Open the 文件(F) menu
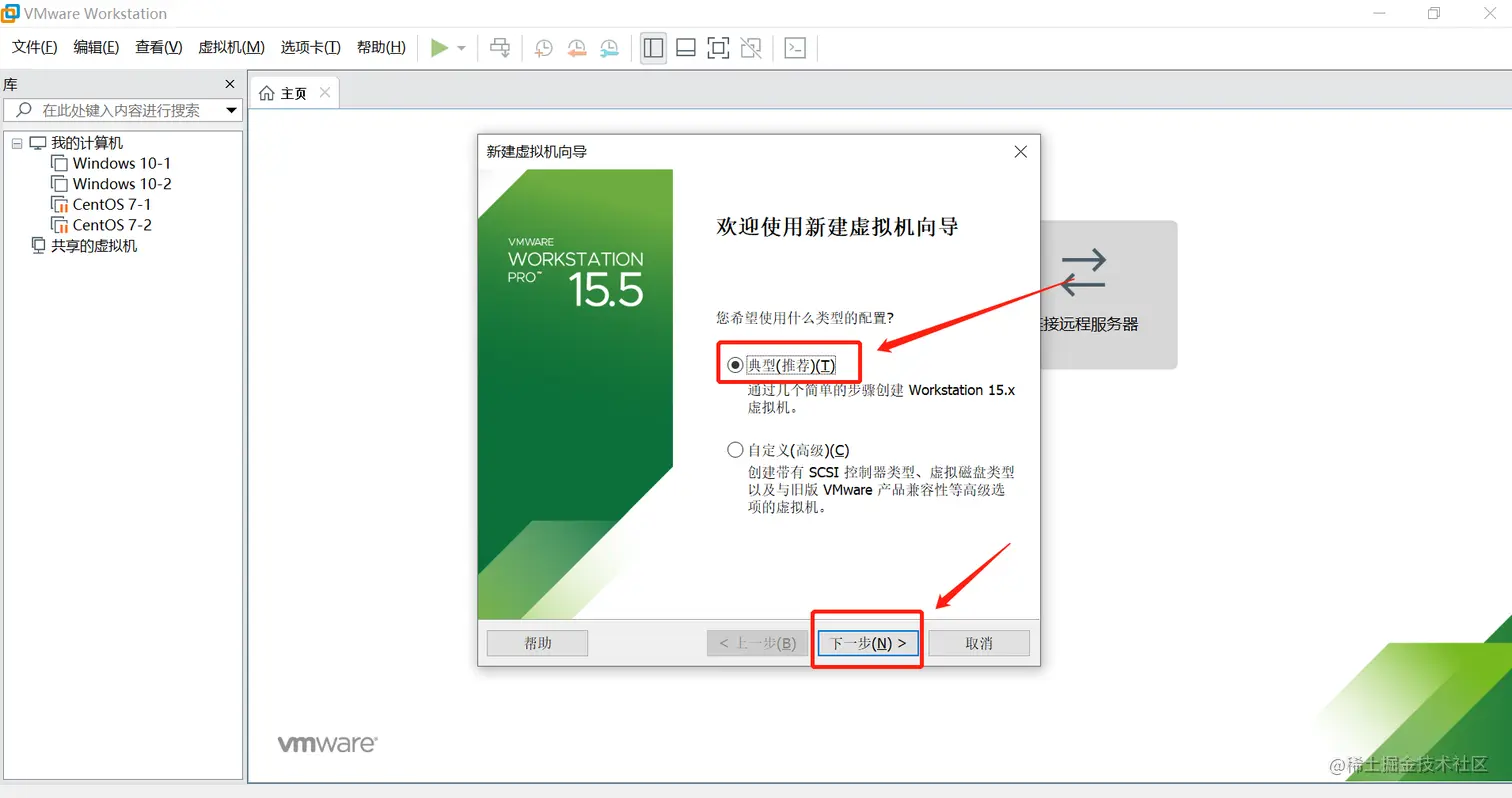This screenshot has height=798, width=1512. click(35, 47)
